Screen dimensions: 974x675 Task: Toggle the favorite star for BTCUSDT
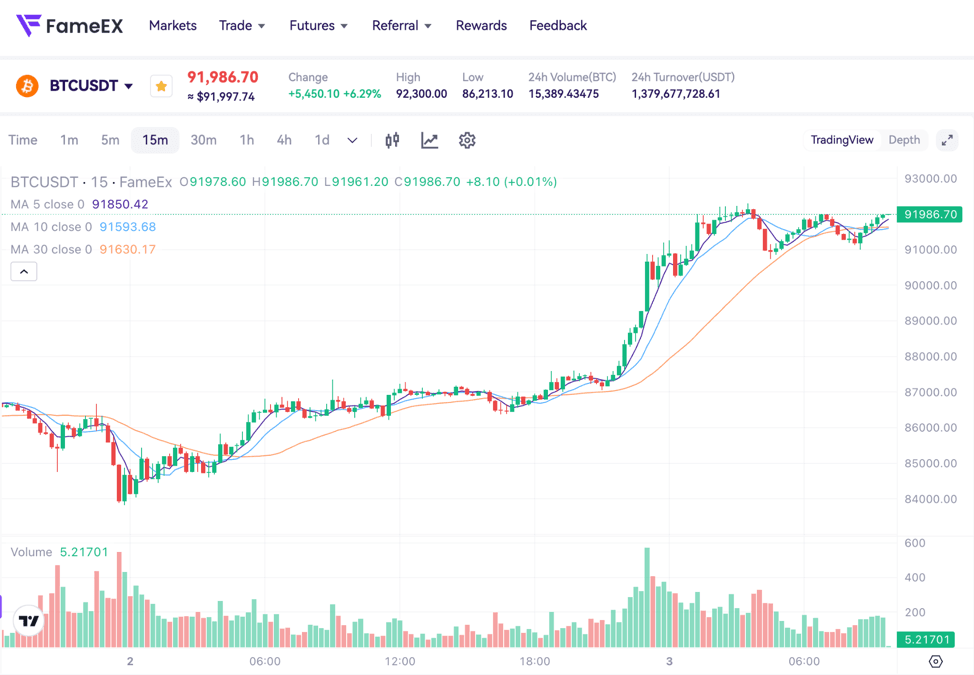(161, 86)
